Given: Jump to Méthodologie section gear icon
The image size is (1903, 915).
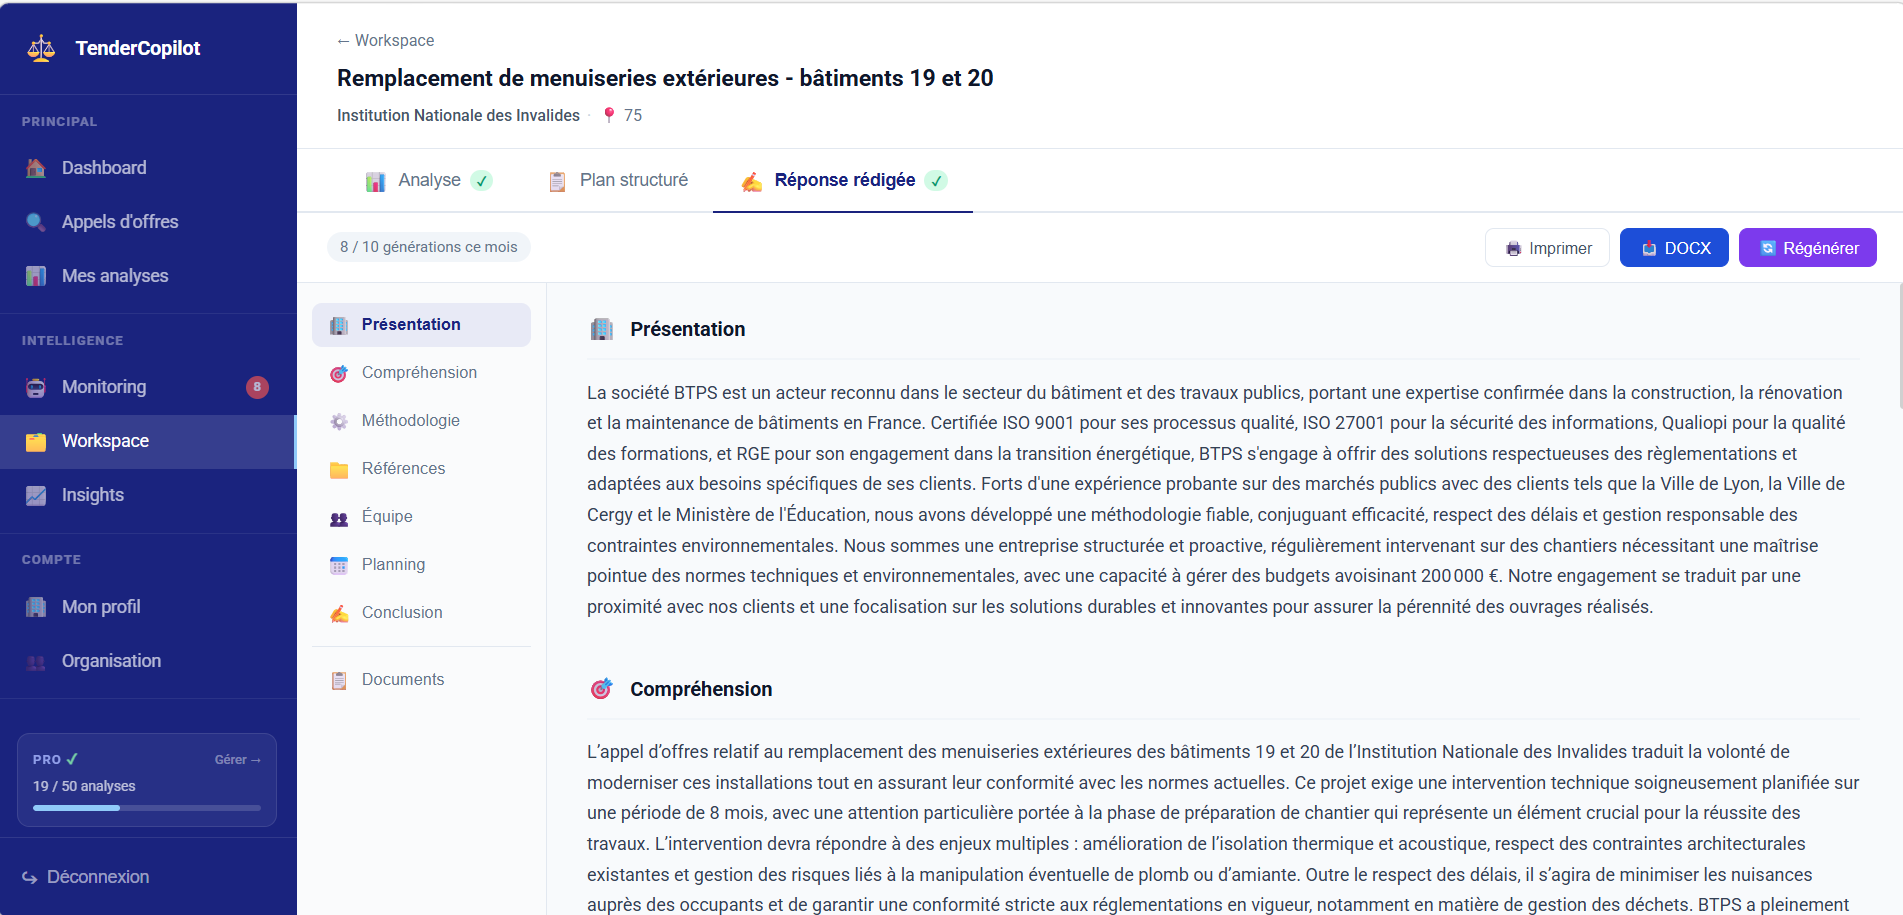Looking at the screenshot, I should pyautogui.click(x=339, y=421).
